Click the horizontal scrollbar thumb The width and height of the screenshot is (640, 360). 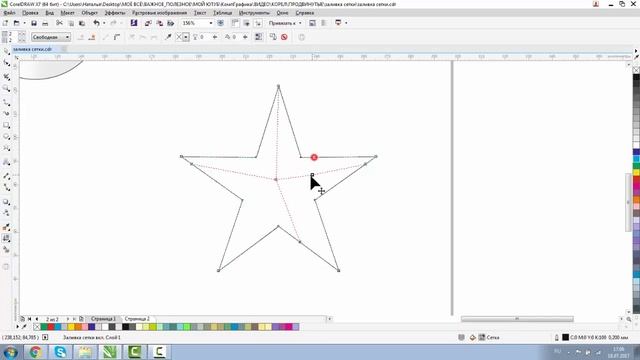(517, 319)
